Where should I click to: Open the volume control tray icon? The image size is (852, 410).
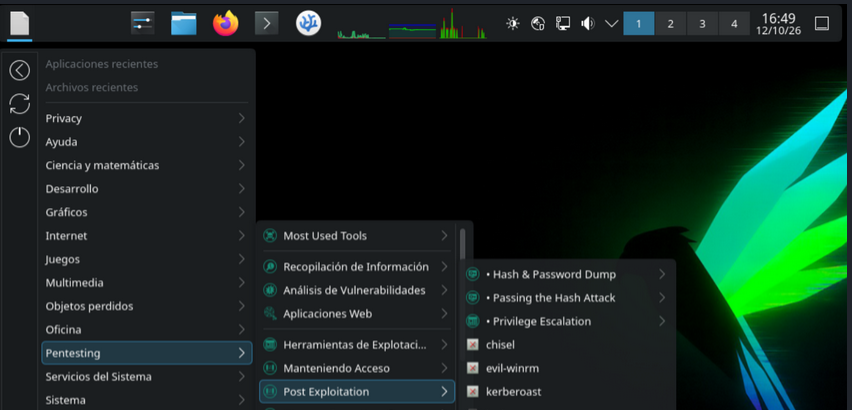[587, 23]
